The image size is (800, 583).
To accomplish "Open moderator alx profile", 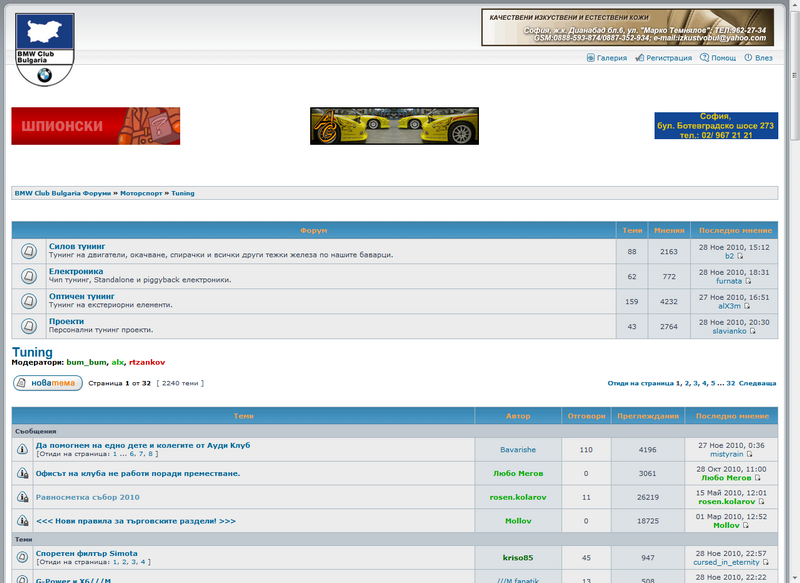I will [118, 362].
